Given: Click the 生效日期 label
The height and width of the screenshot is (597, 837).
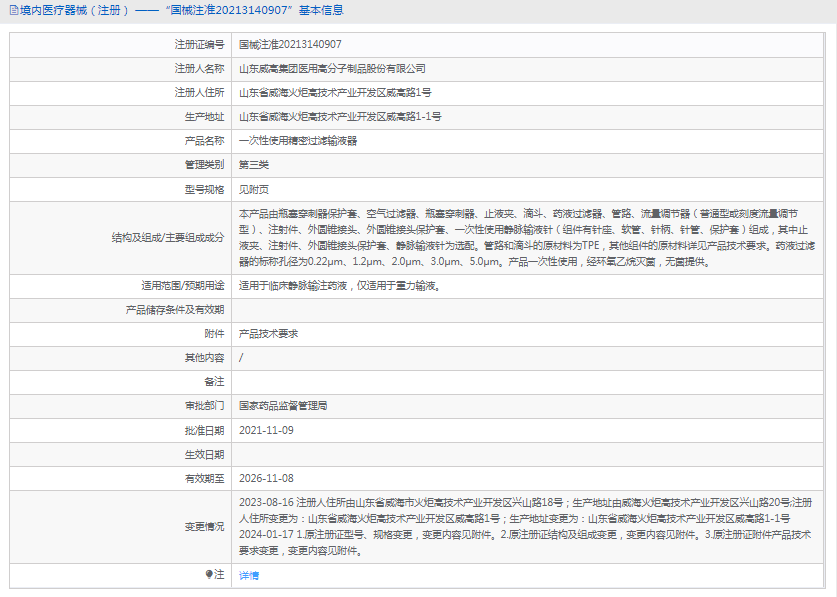Looking at the screenshot, I should coord(204,454).
